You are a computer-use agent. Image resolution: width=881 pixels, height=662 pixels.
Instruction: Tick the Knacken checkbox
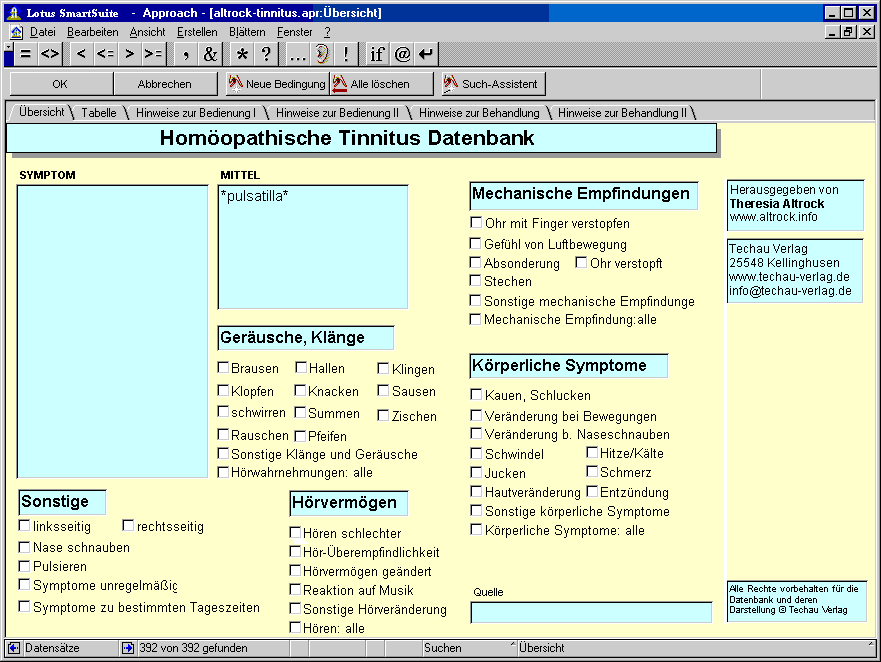coord(301,391)
